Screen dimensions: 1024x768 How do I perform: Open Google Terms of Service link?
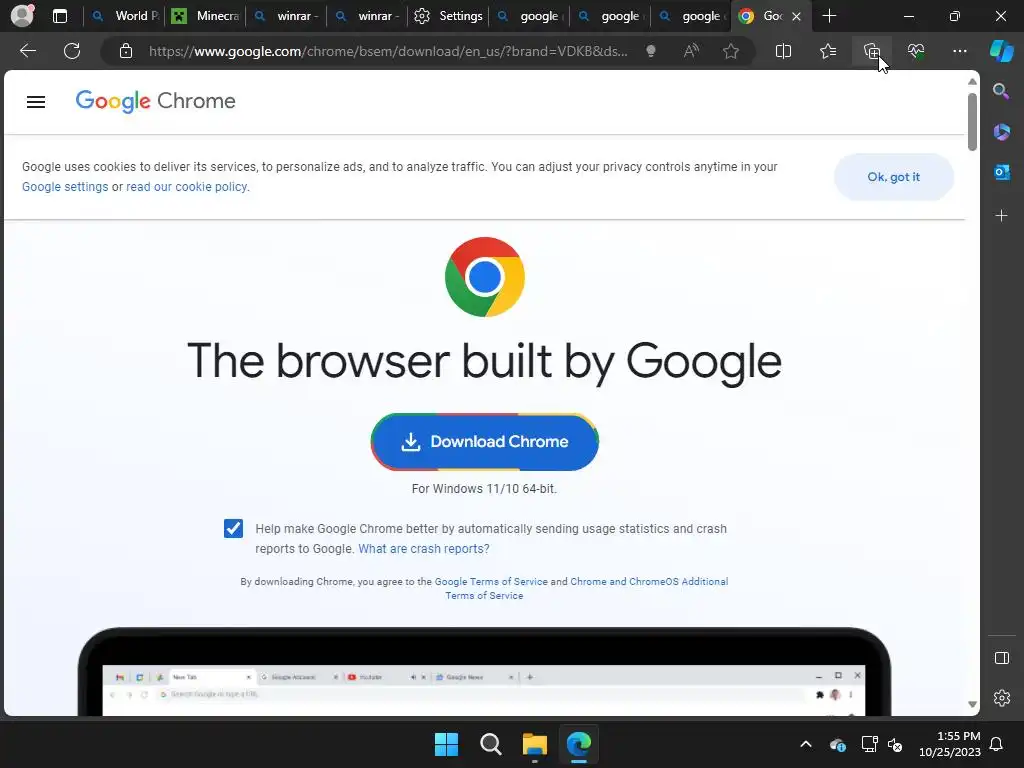click(x=491, y=581)
